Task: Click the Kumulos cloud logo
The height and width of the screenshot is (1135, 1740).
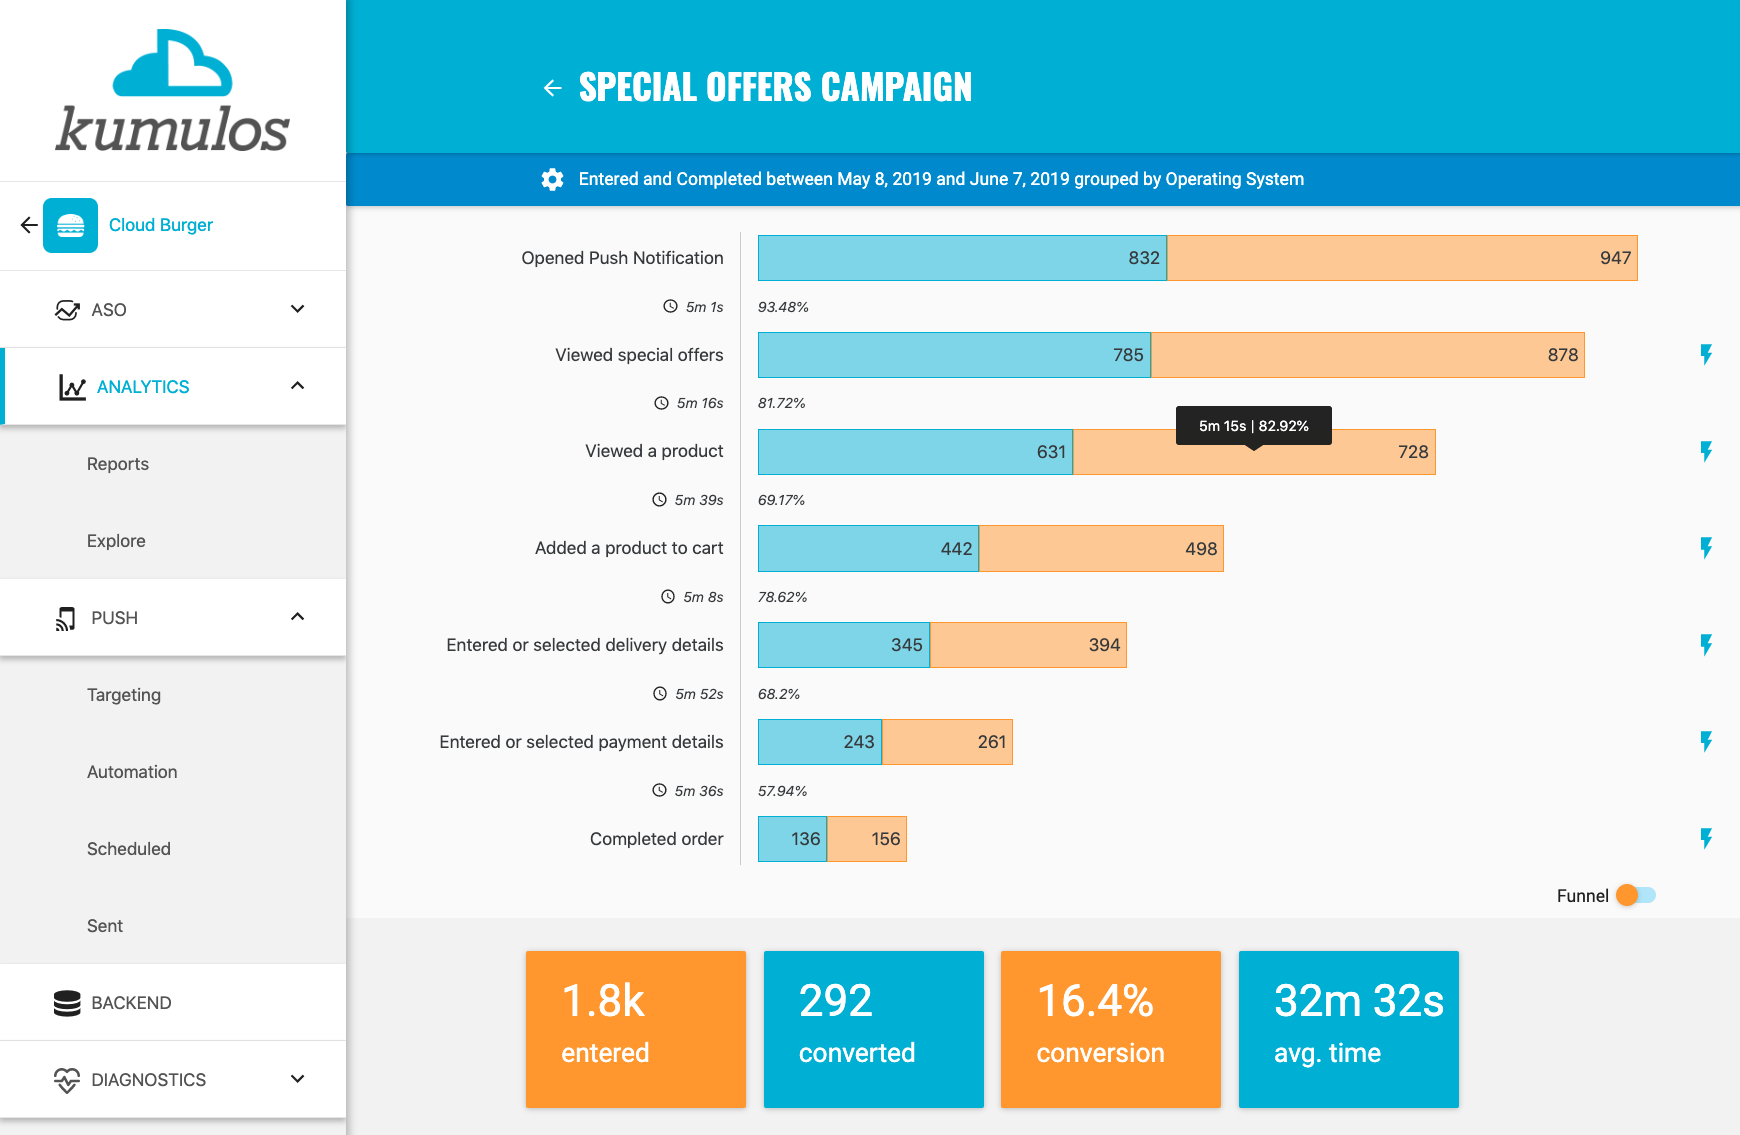Action: pos(172,62)
